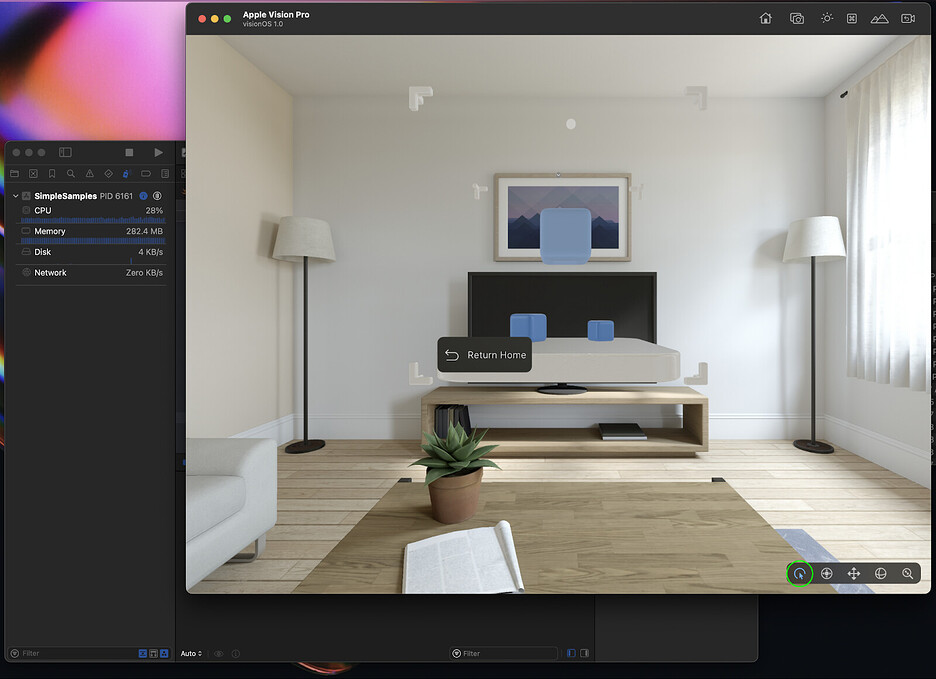The image size is (936, 679).
Task: Click the debug console Filter field
Action: tap(503, 653)
